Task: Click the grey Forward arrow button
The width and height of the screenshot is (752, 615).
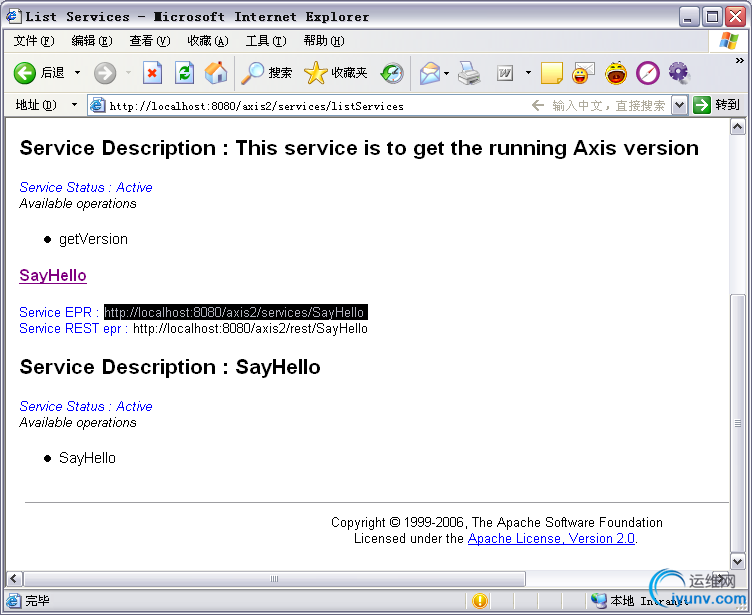Action: [105, 73]
